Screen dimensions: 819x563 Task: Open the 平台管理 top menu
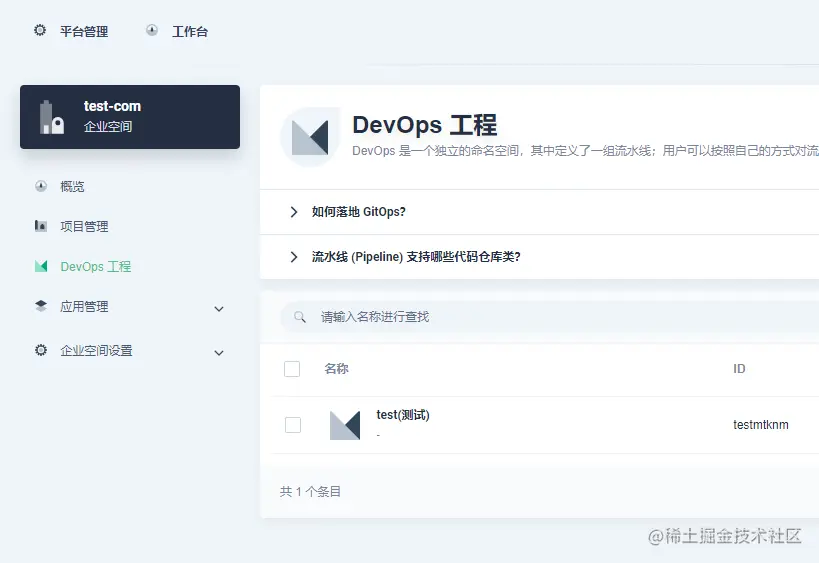click(84, 31)
